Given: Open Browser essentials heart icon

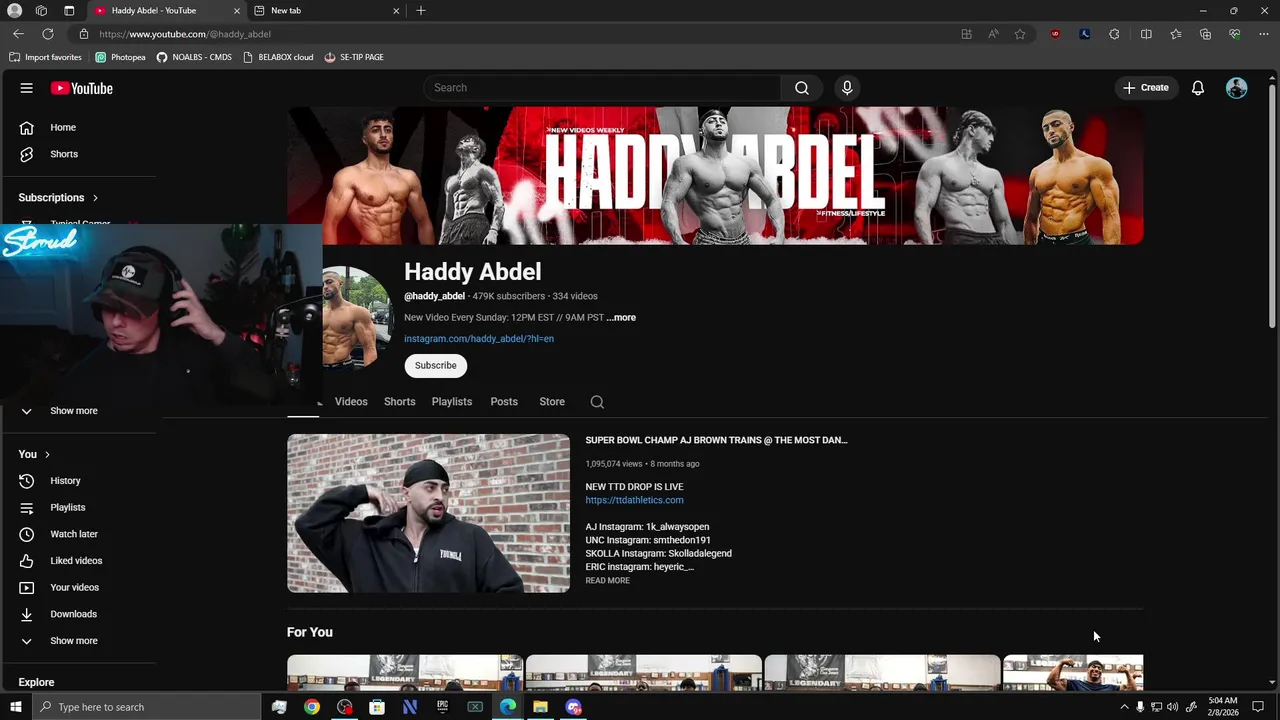Looking at the screenshot, I should 1235,34.
